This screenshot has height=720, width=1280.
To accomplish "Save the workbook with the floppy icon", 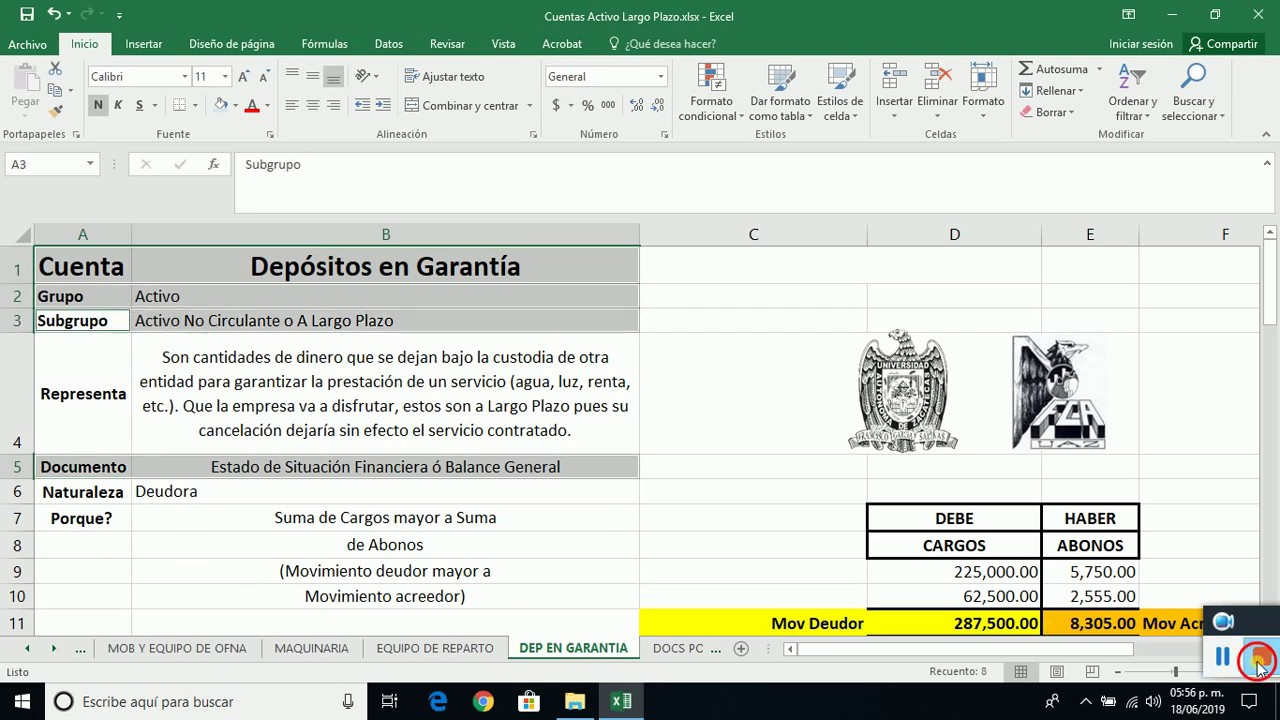I will pos(27,15).
